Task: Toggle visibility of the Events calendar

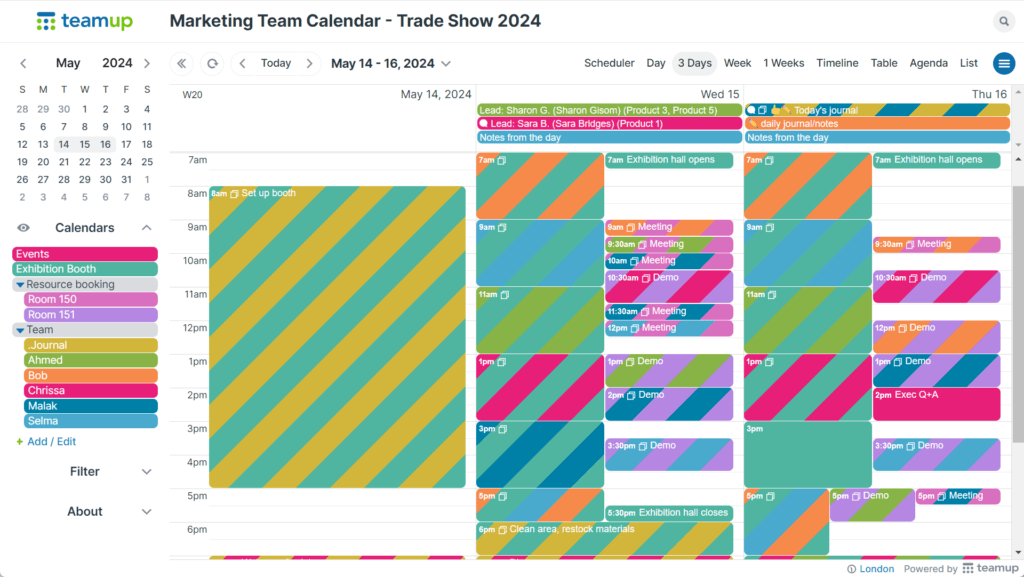Action: click(84, 253)
